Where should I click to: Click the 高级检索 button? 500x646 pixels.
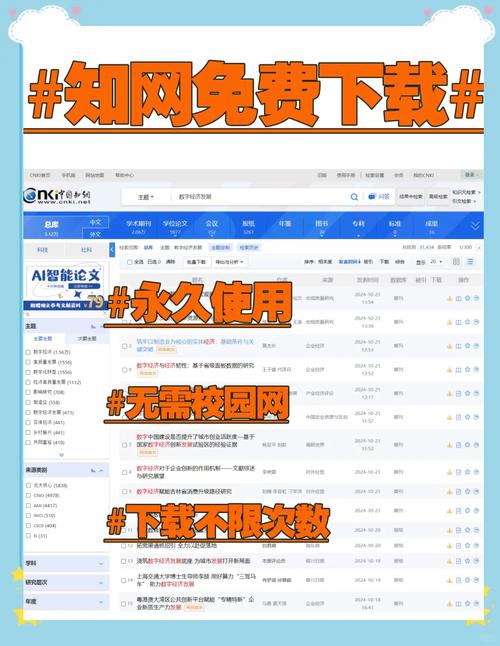click(438, 197)
